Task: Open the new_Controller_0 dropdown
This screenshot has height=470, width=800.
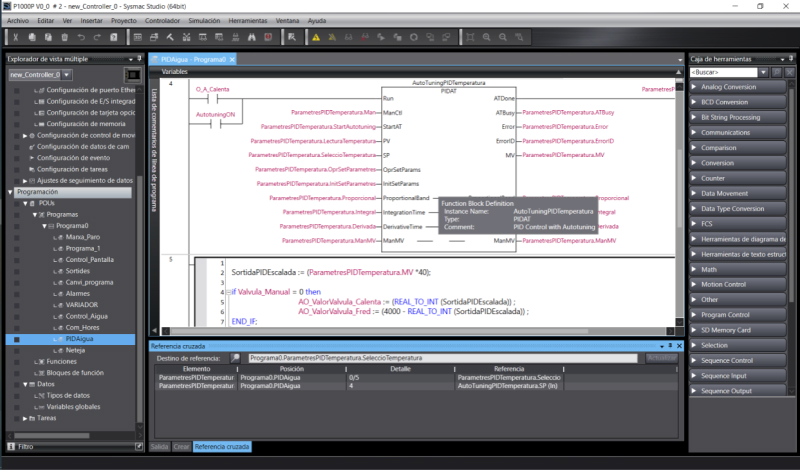Action: point(66,75)
